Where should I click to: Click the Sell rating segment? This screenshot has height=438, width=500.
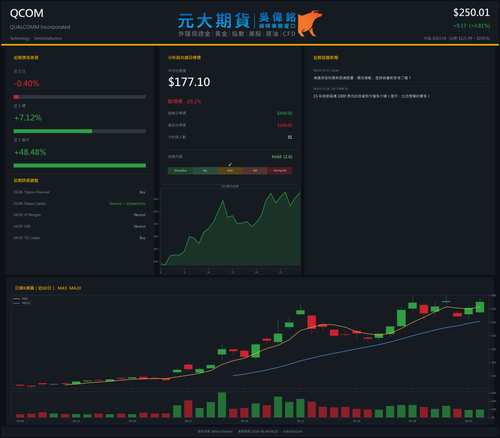(x=255, y=171)
